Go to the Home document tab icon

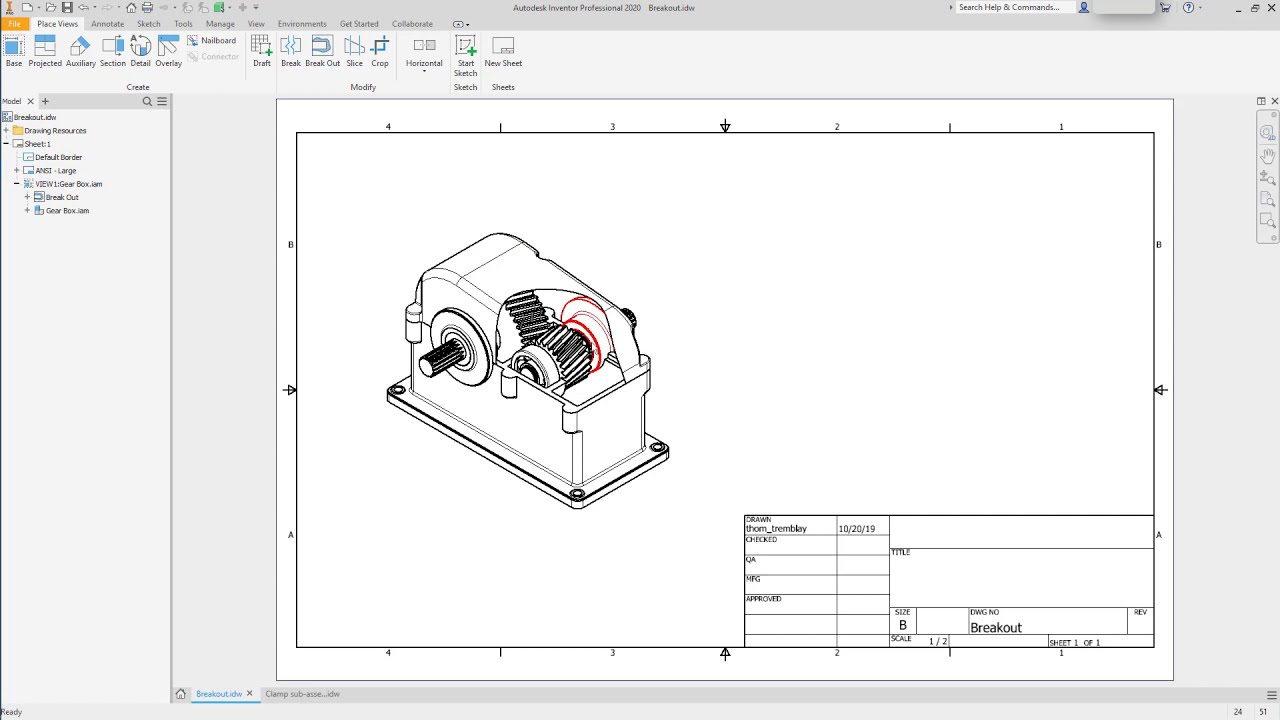click(180, 694)
